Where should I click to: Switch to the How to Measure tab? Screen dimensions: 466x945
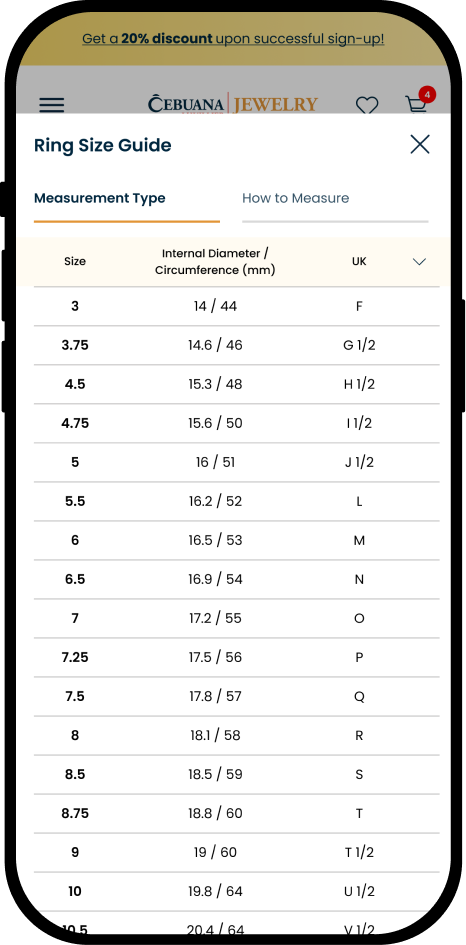click(295, 198)
